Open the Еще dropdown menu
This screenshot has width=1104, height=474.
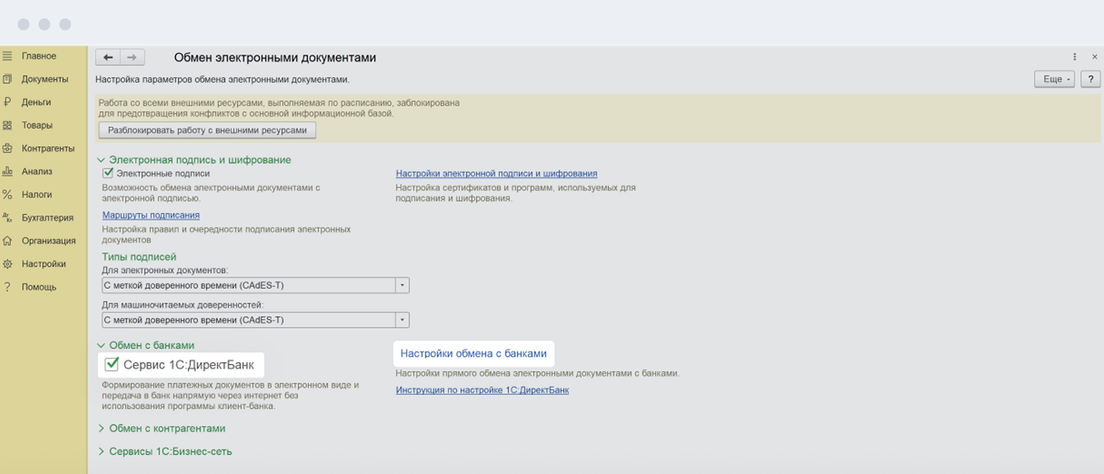pos(1054,79)
